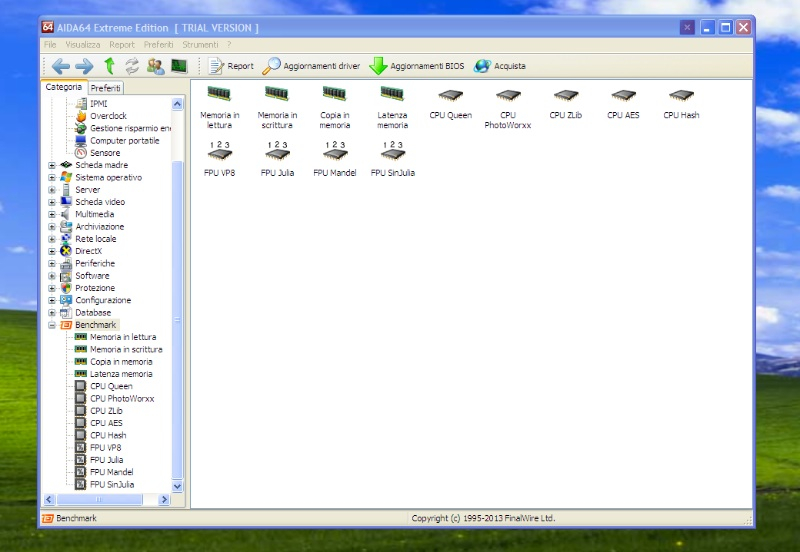Screen dimensions: 800x552
Task: Open the Latenza memoria benchmark icon
Action: (x=392, y=93)
